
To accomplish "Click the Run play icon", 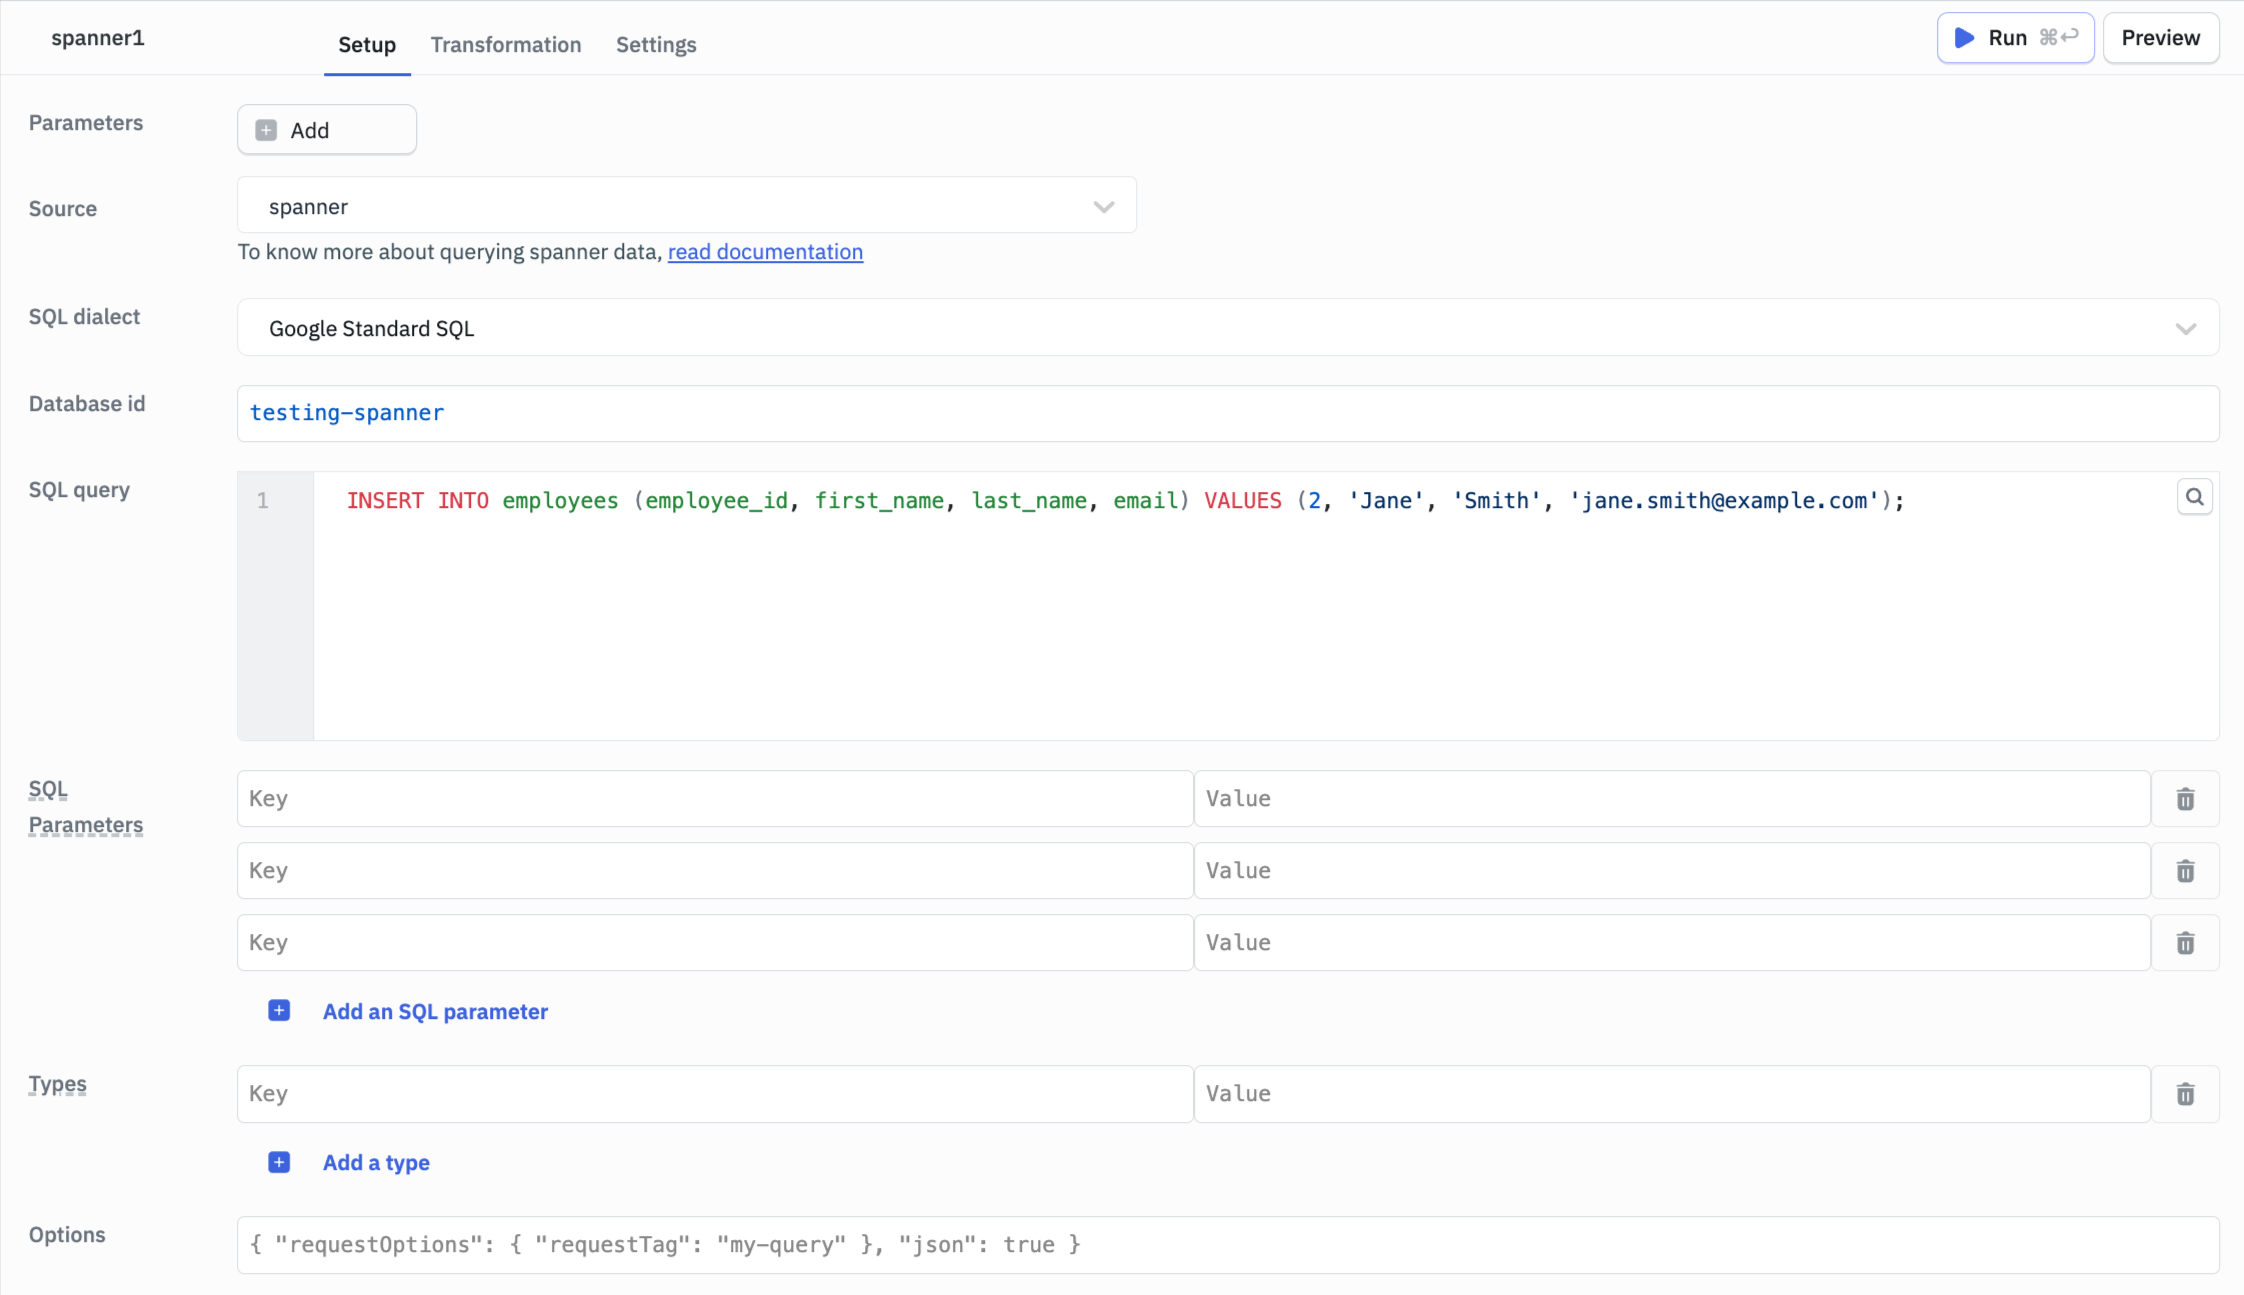I will 1965,37.
